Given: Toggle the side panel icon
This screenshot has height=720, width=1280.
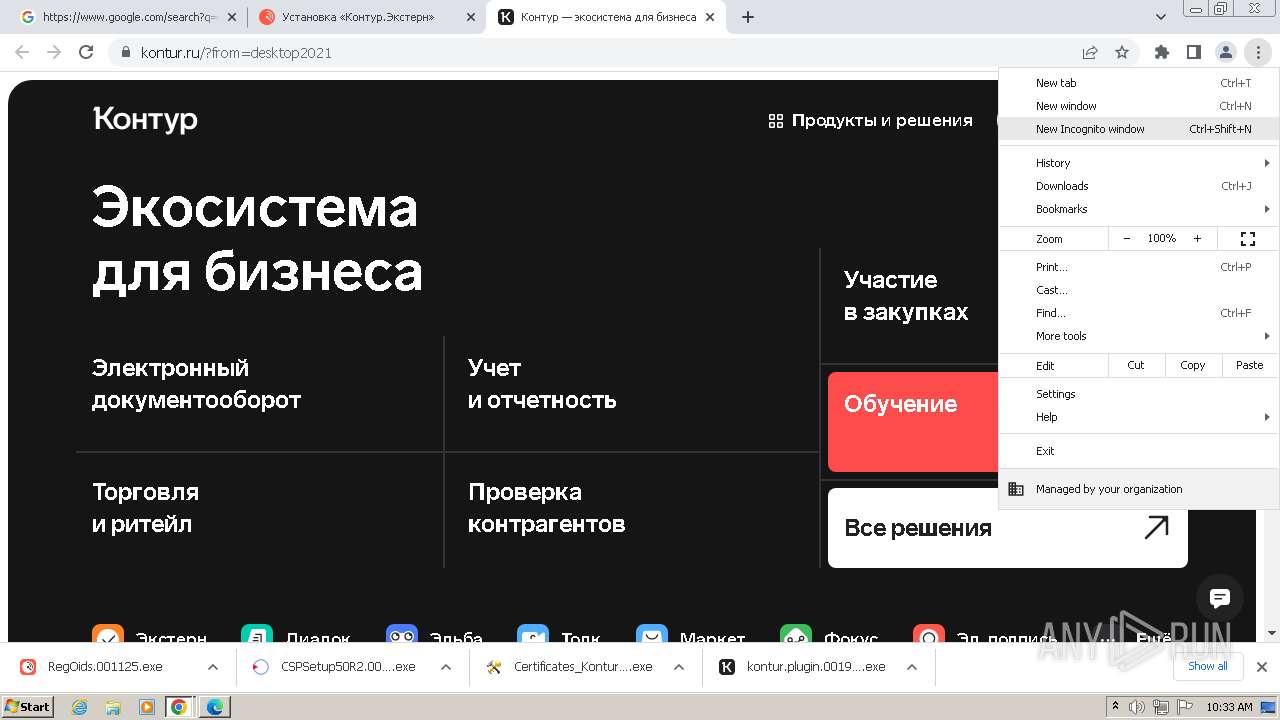Looking at the screenshot, I should pos(1193,52).
